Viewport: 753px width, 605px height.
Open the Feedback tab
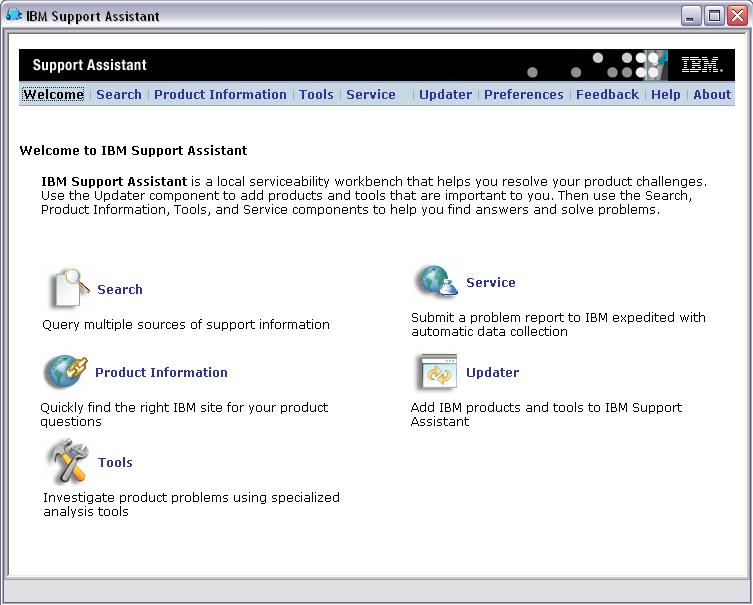click(x=607, y=95)
